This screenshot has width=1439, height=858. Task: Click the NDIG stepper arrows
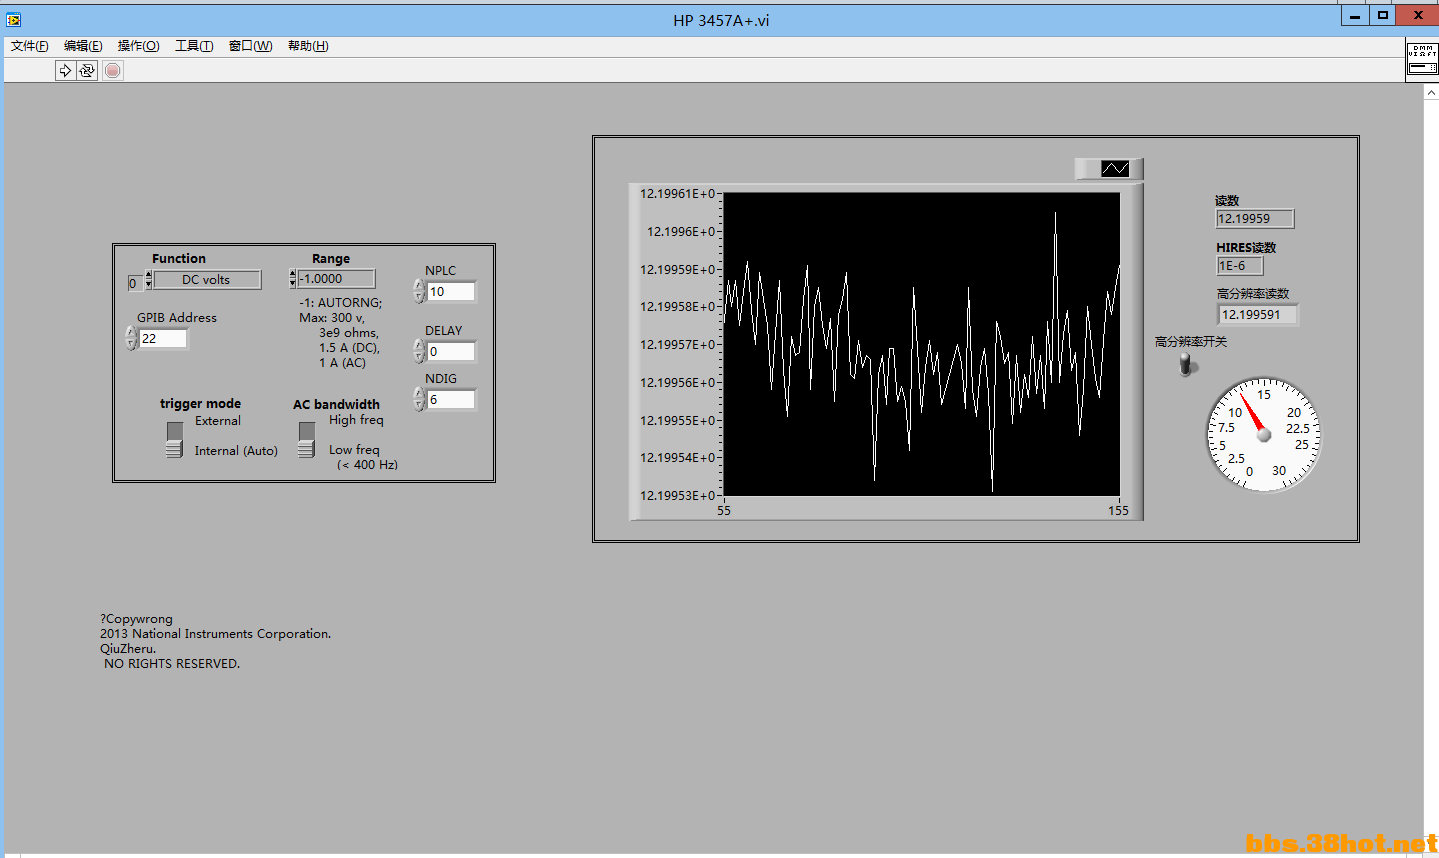pos(420,399)
